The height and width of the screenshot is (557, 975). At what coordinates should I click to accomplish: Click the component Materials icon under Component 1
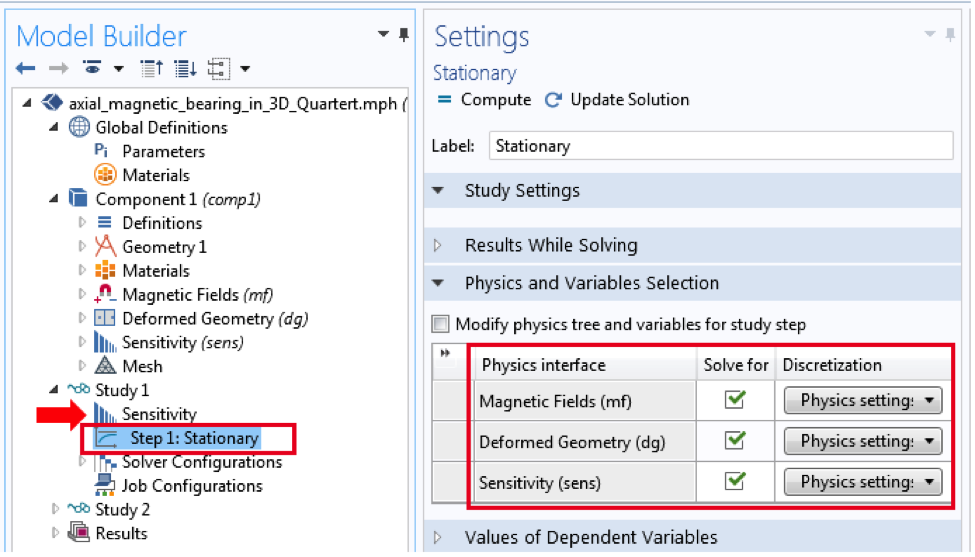pos(105,270)
